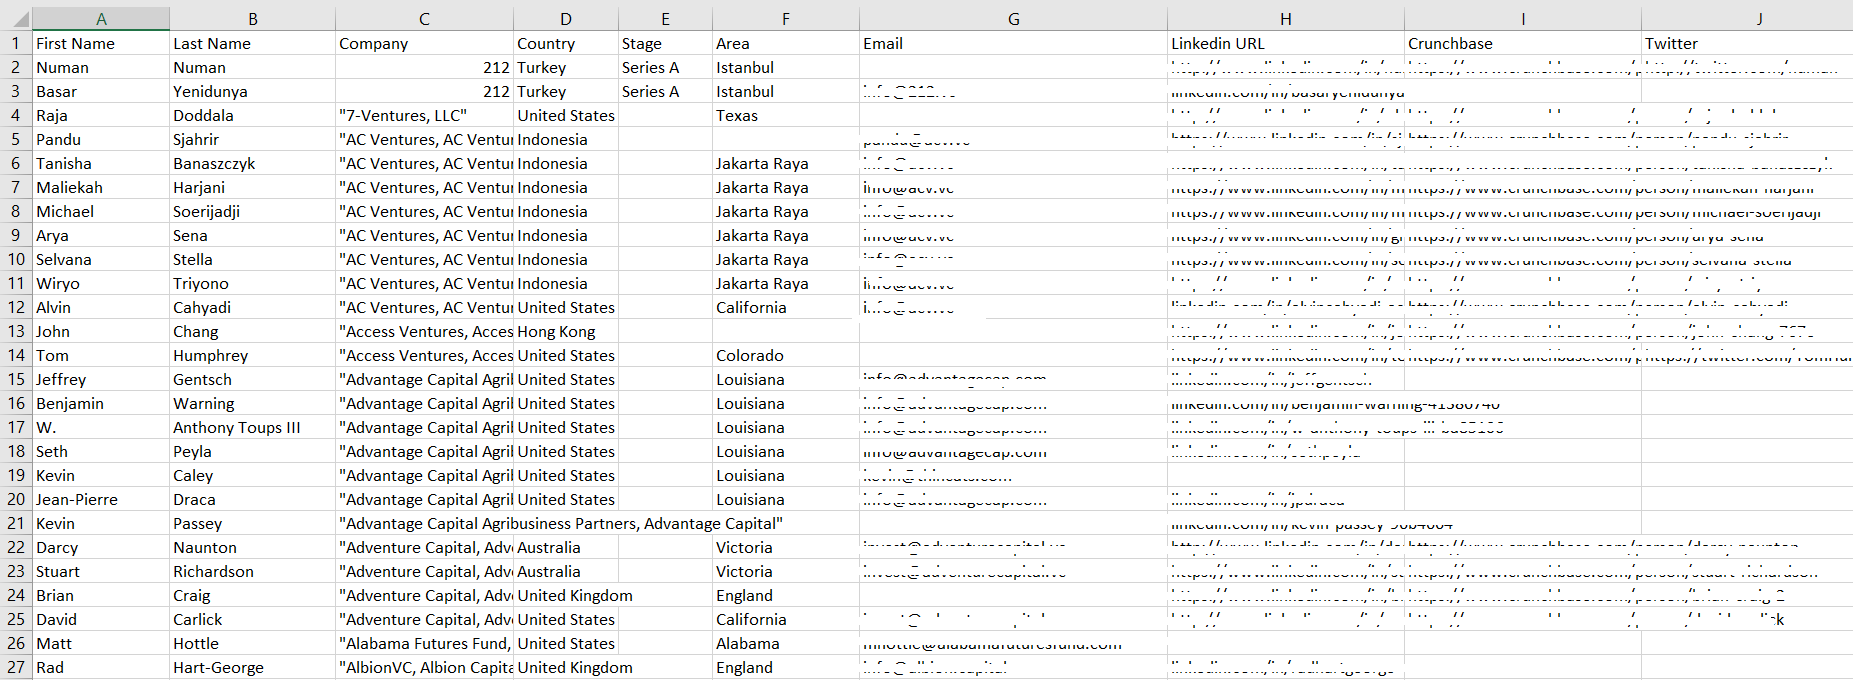Click the 'Crunchbase' header cell

[1523, 43]
